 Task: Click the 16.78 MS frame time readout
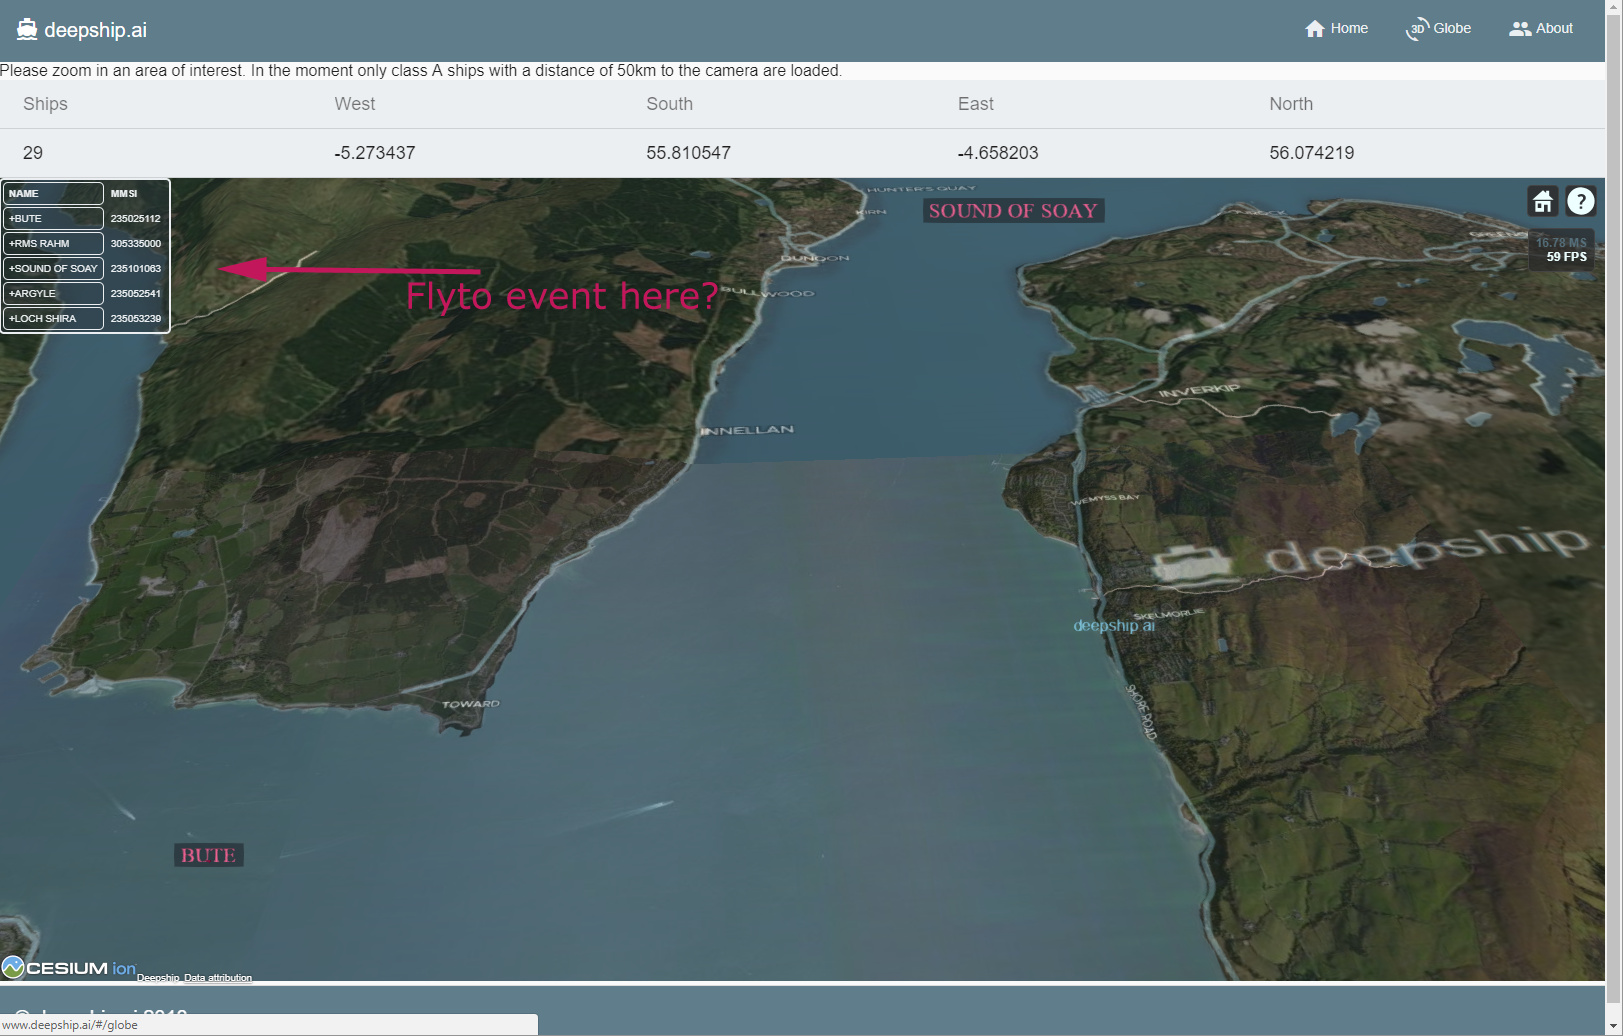(1561, 243)
